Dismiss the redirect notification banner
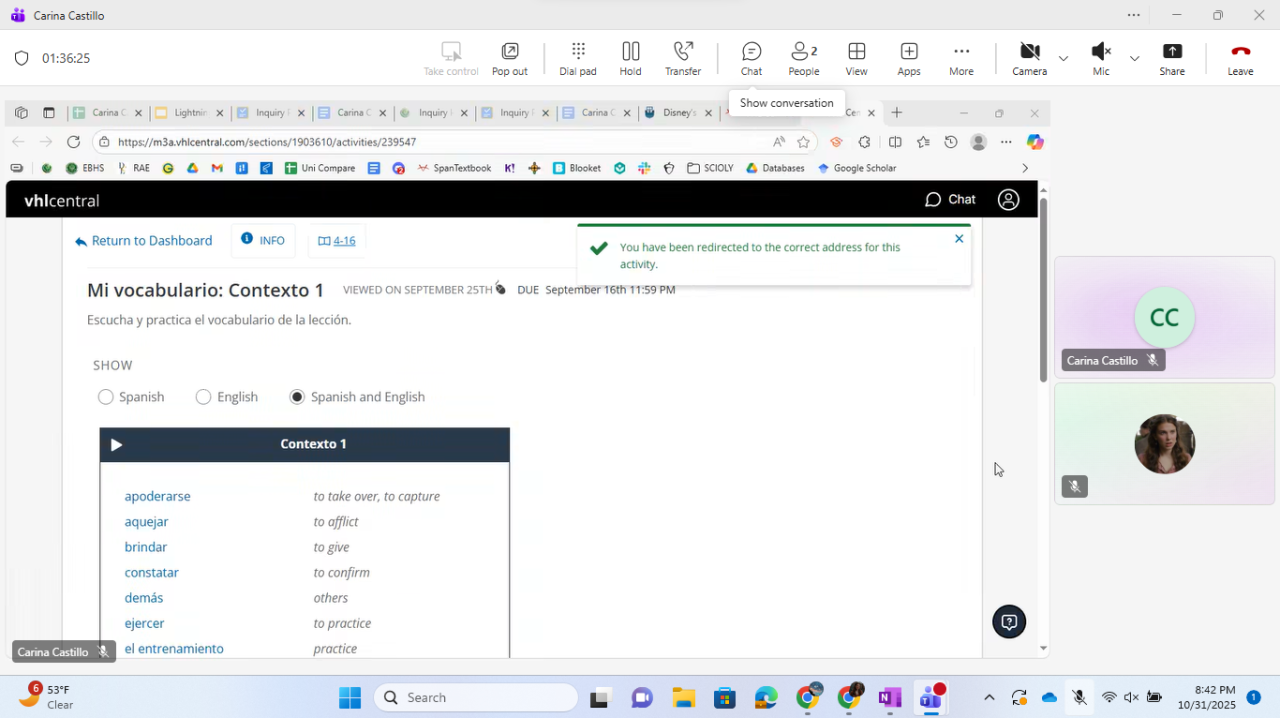 959,239
